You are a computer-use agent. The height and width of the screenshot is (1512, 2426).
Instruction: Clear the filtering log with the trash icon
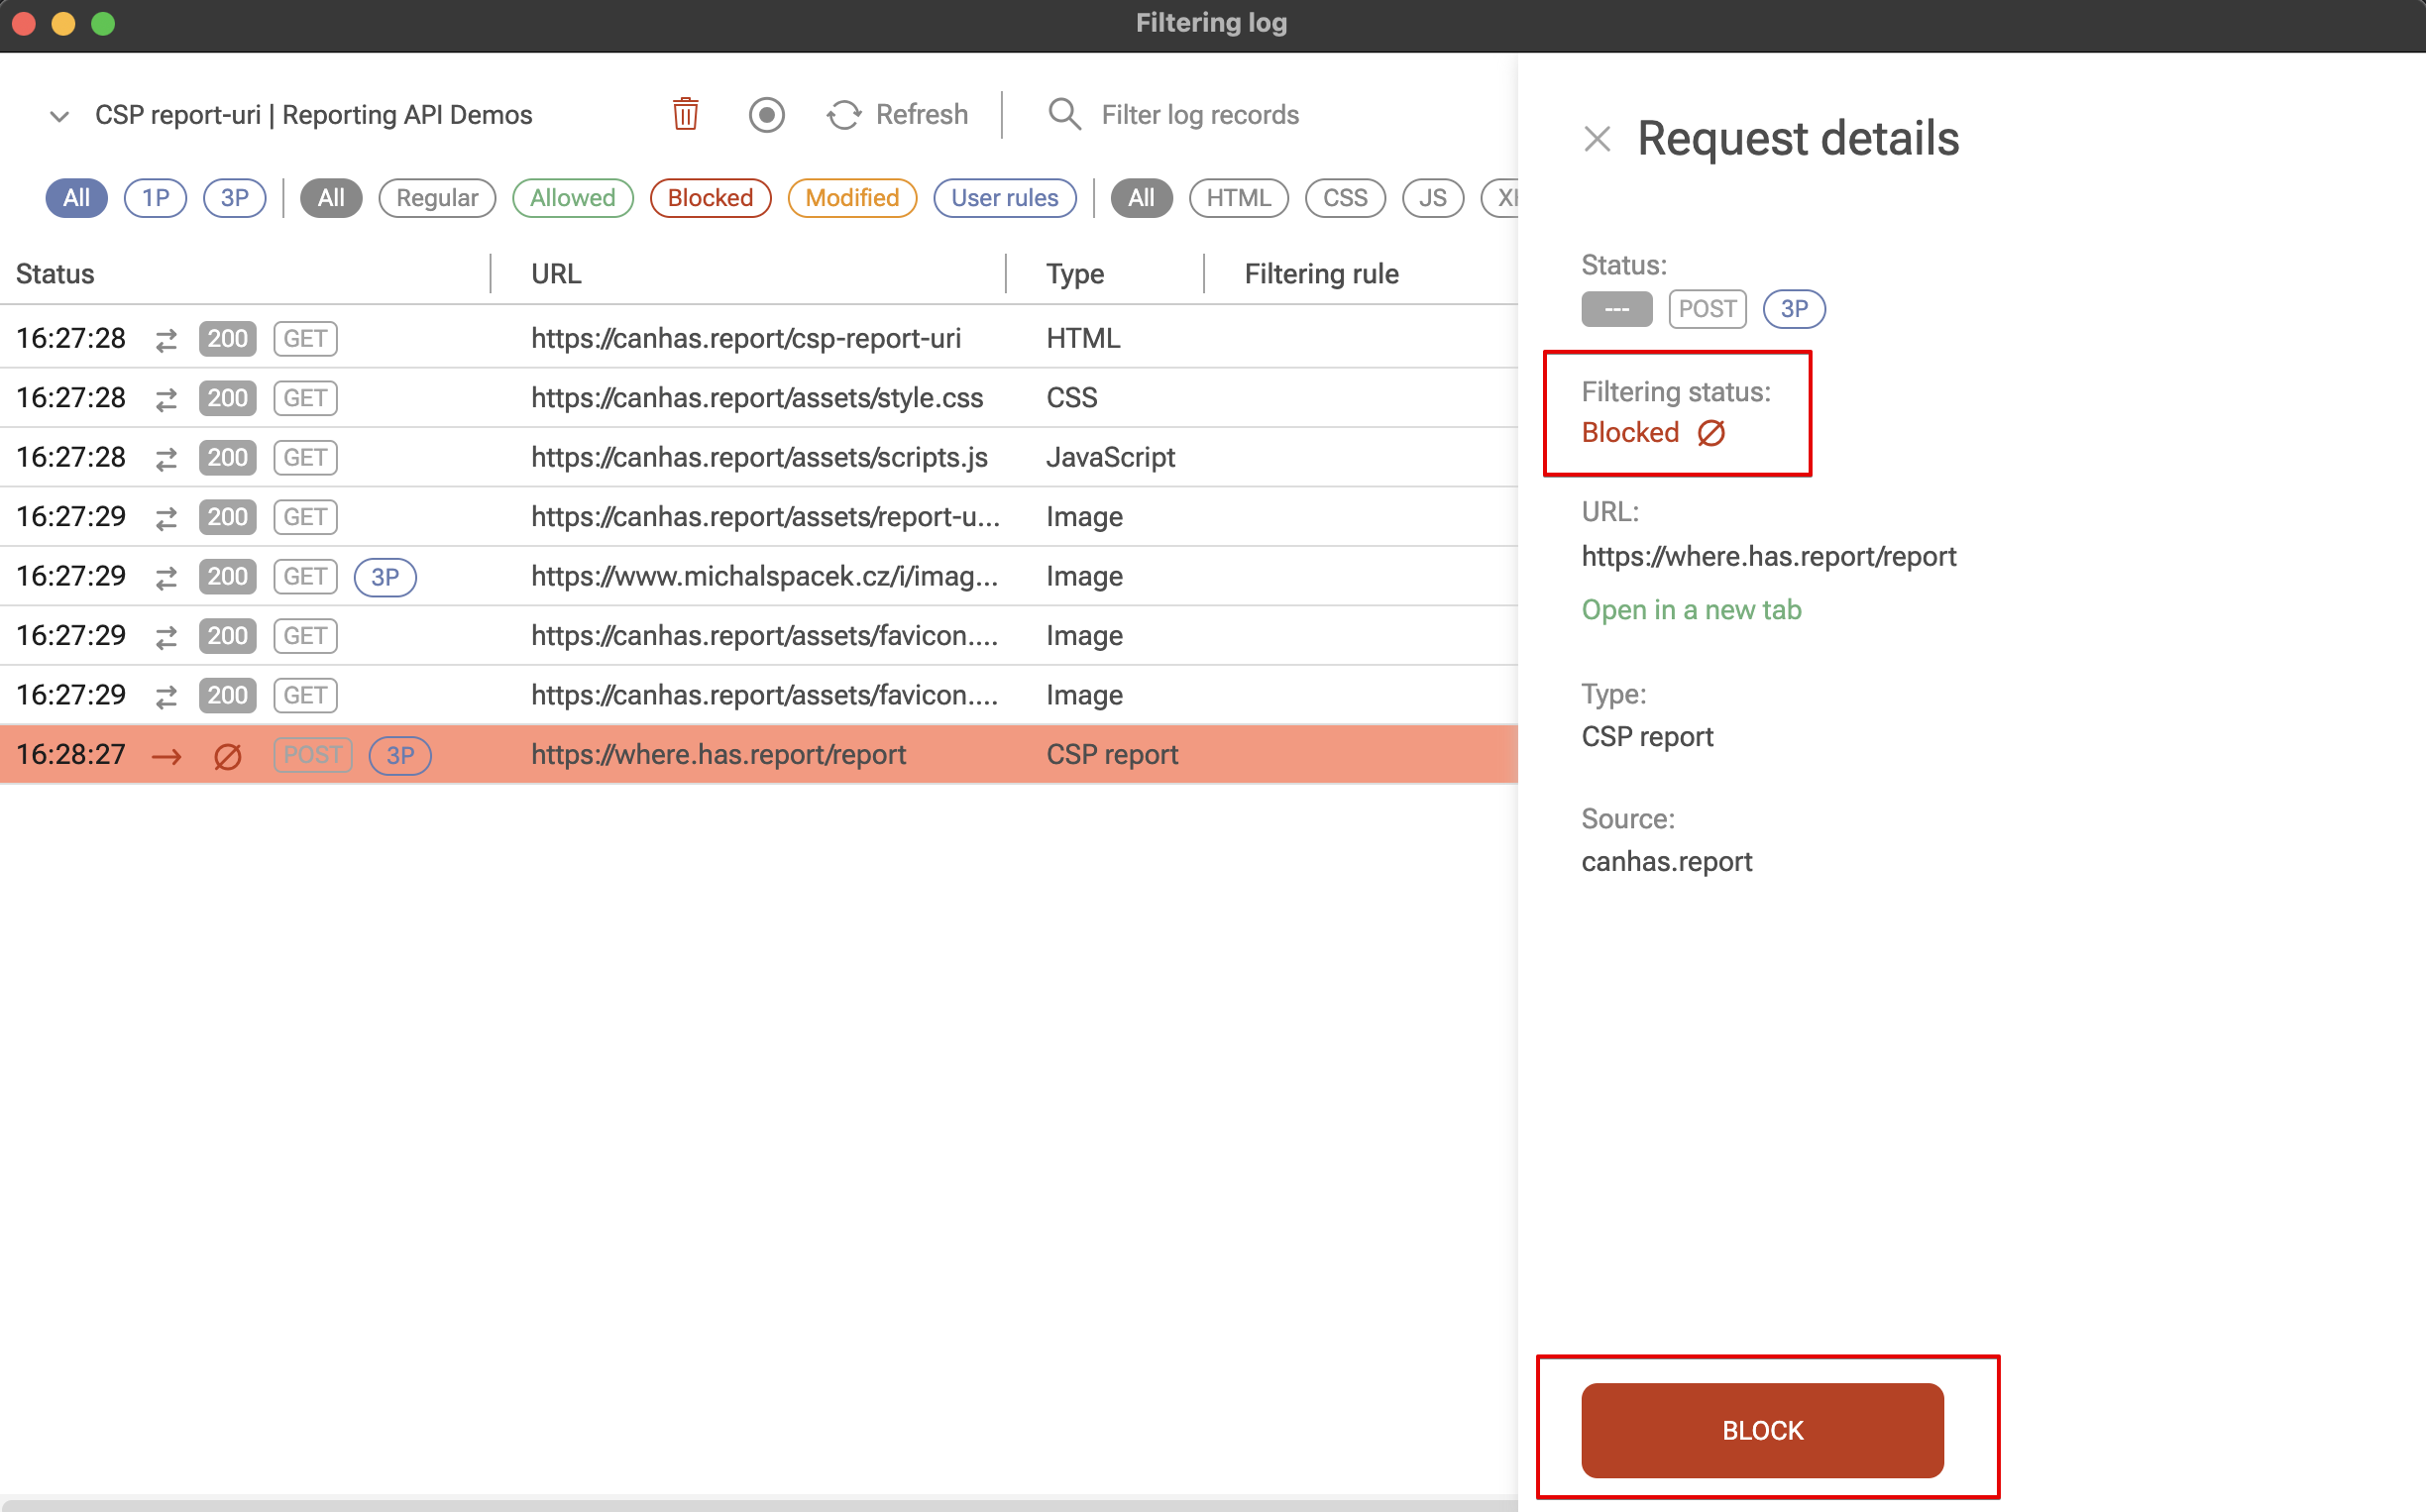pos(684,114)
